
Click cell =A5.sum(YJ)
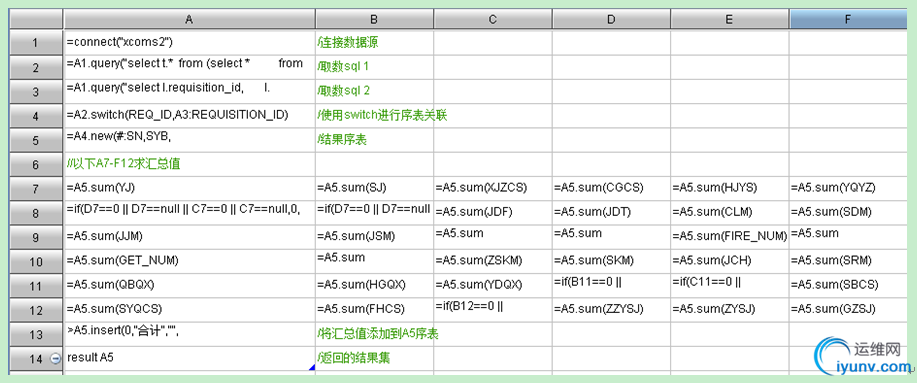189,188
